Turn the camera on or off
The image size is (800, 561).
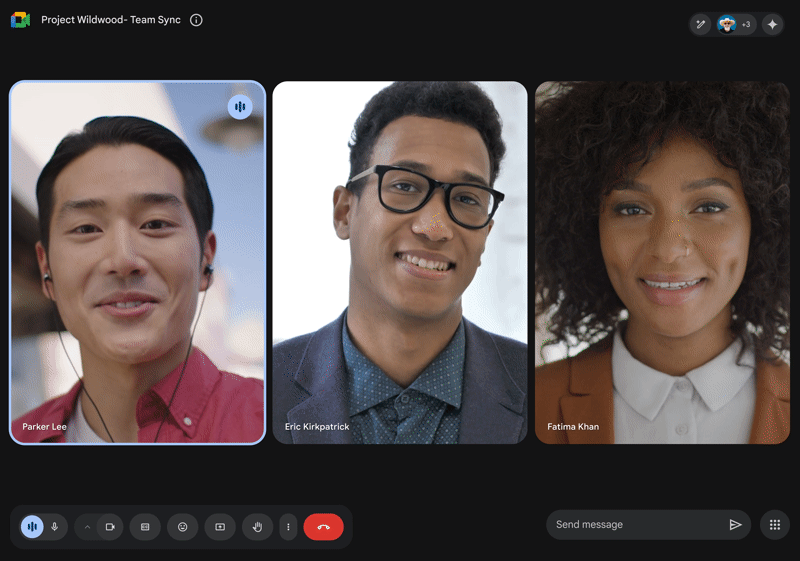pyautogui.click(x=110, y=527)
